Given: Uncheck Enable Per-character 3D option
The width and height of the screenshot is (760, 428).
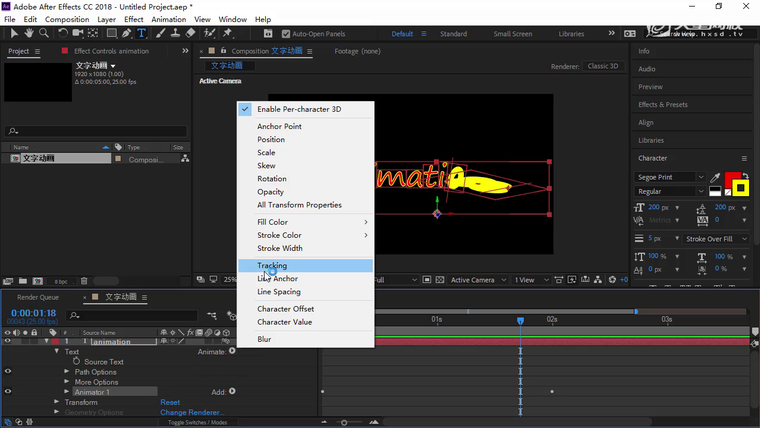Looking at the screenshot, I should point(298,109).
